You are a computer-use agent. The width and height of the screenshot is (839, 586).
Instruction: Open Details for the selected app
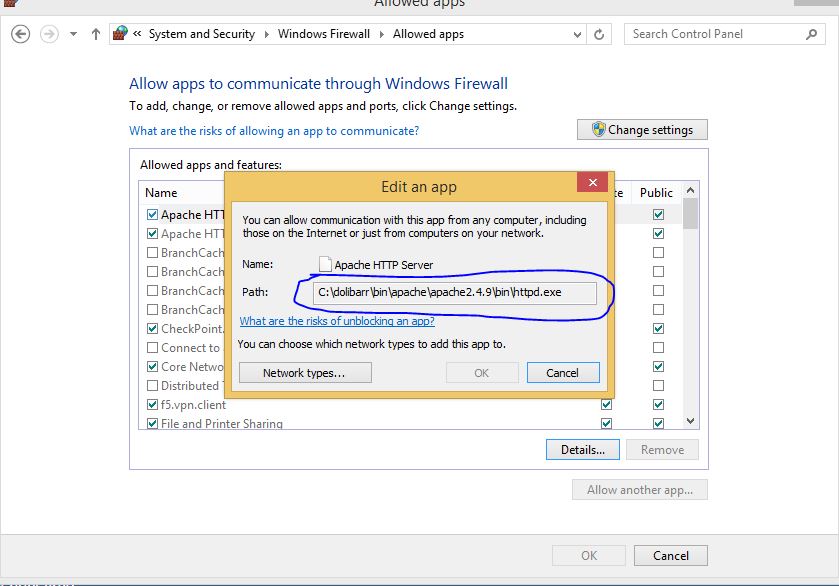[583, 450]
